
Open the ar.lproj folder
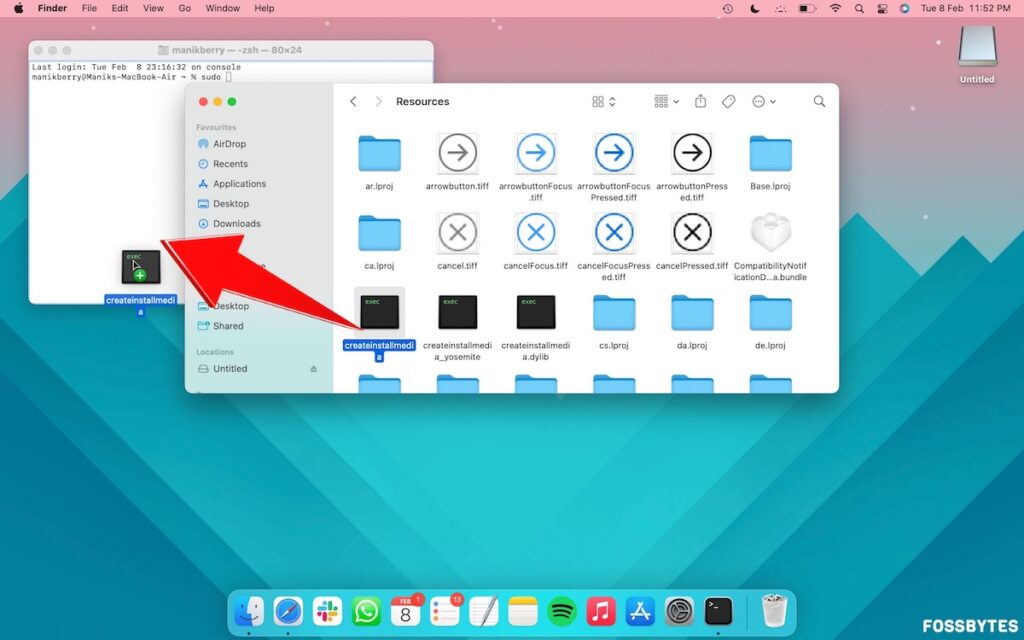point(379,153)
